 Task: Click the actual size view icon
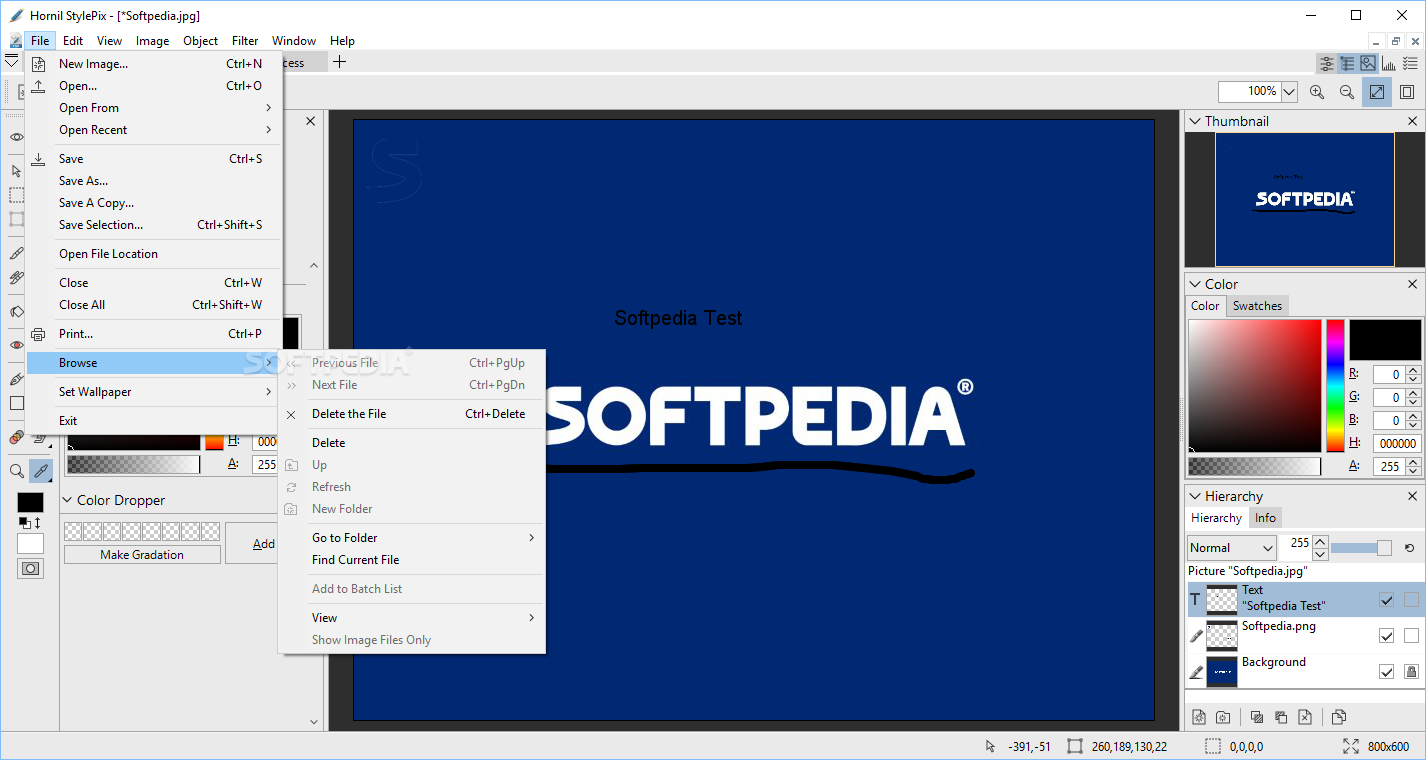click(x=1407, y=92)
